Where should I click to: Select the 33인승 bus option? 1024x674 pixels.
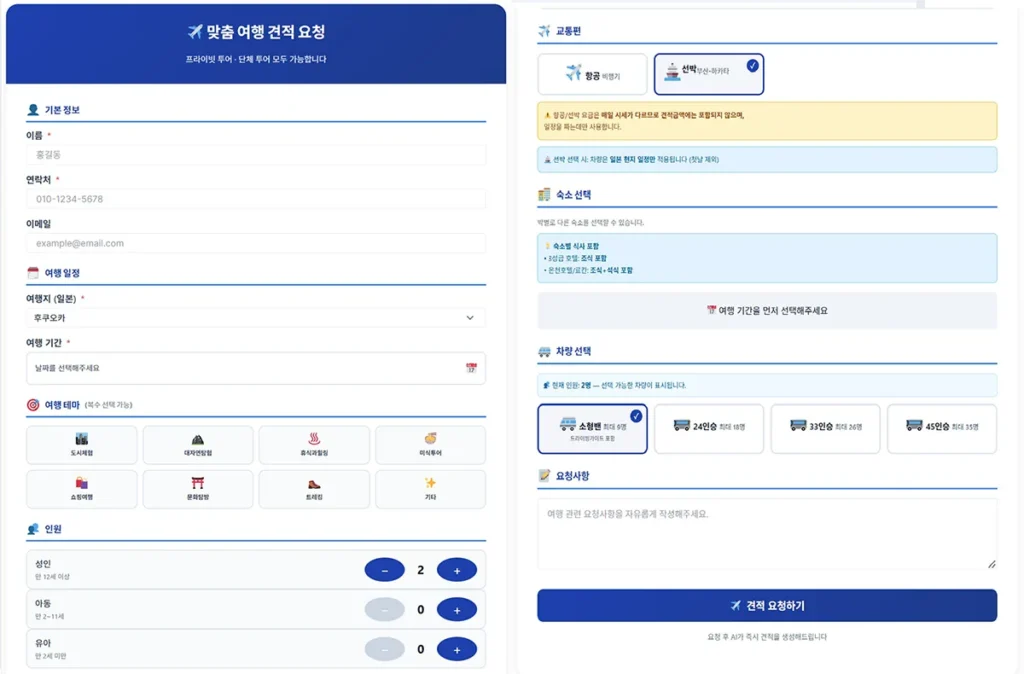[x=825, y=429]
